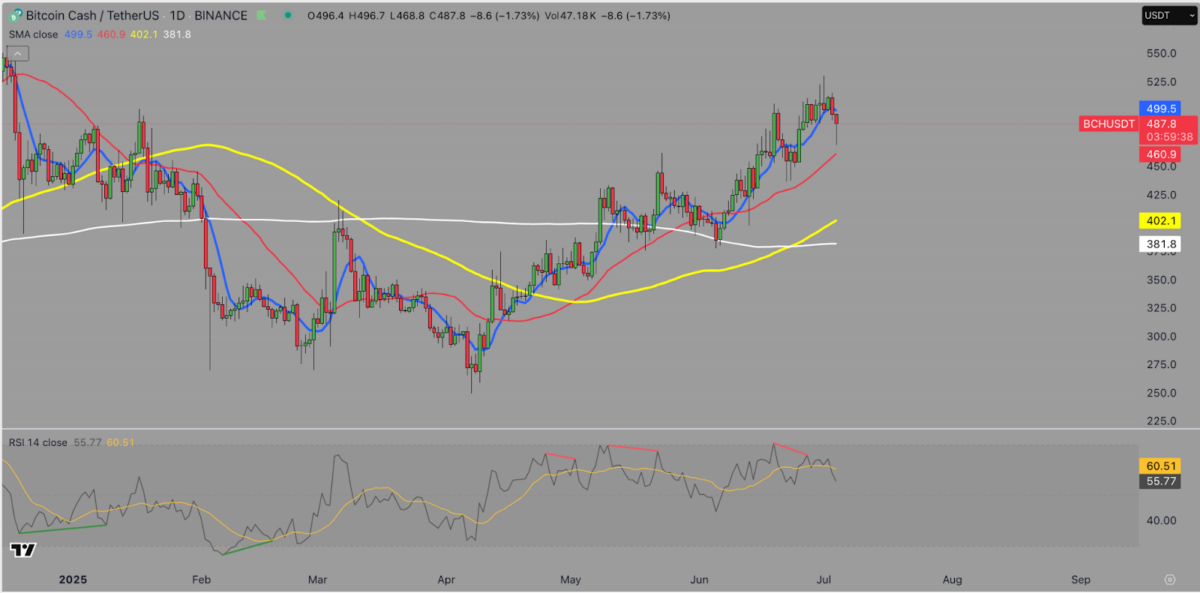Click the Mar label on time axis
Image resolution: width=1200 pixels, height=593 pixels.
(x=319, y=579)
